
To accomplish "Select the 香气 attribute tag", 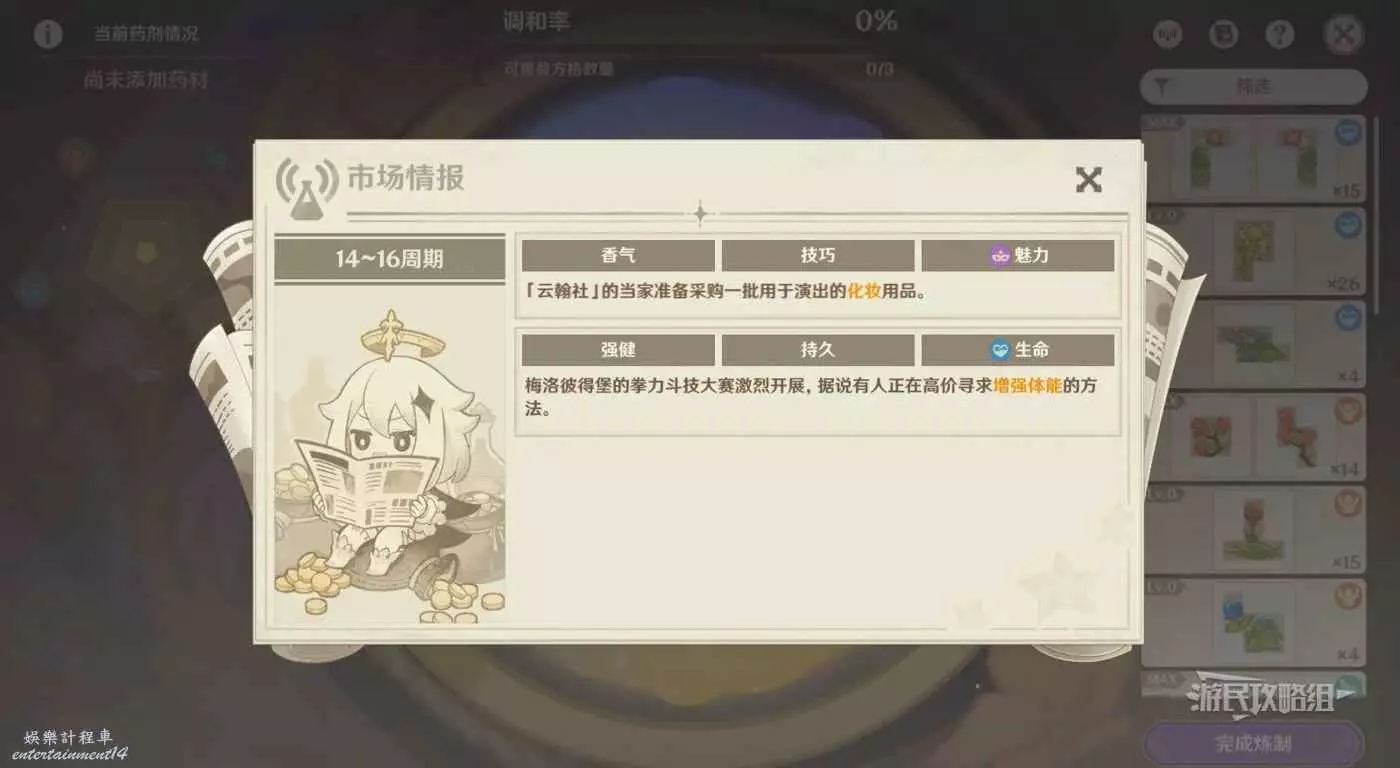I will click(618, 255).
